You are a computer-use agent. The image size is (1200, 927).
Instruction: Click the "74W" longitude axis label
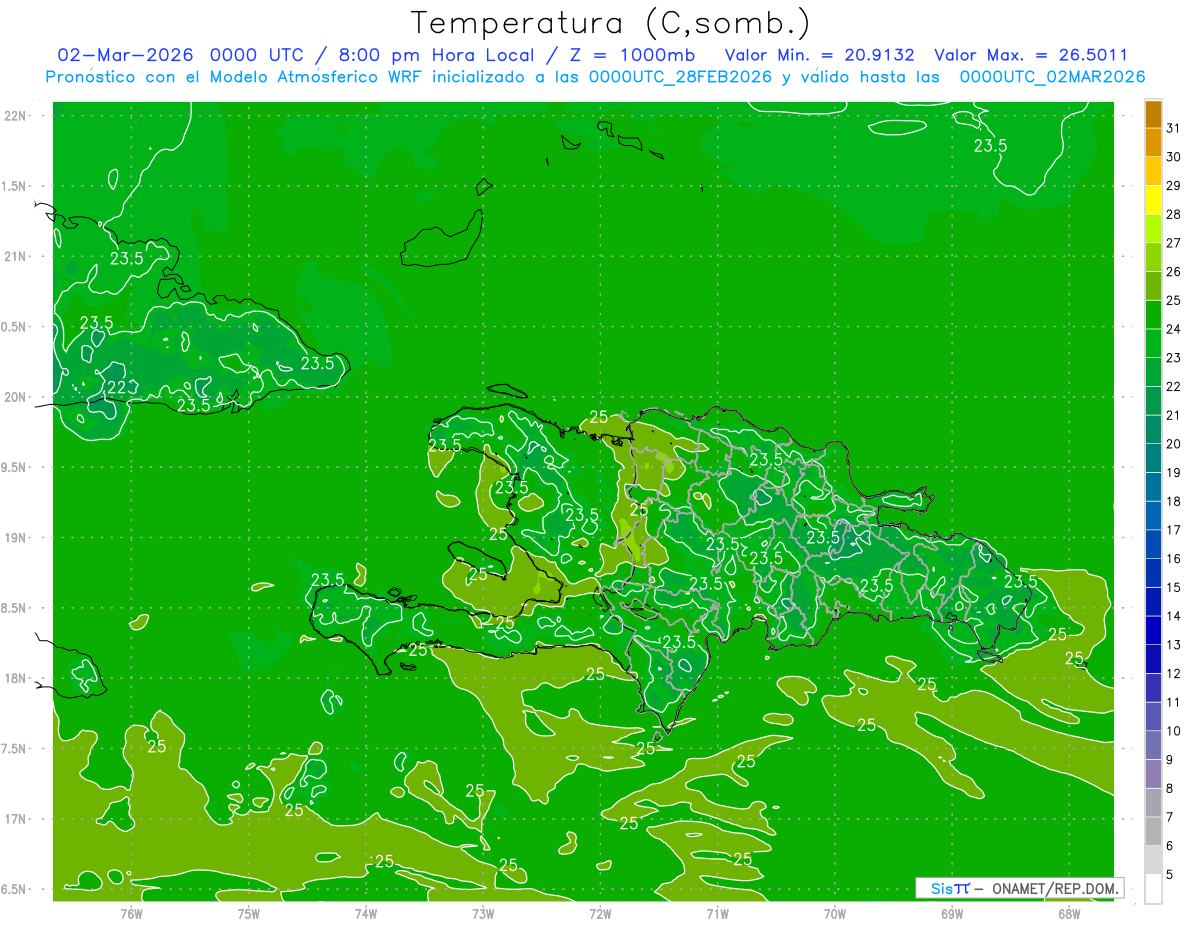(x=366, y=913)
